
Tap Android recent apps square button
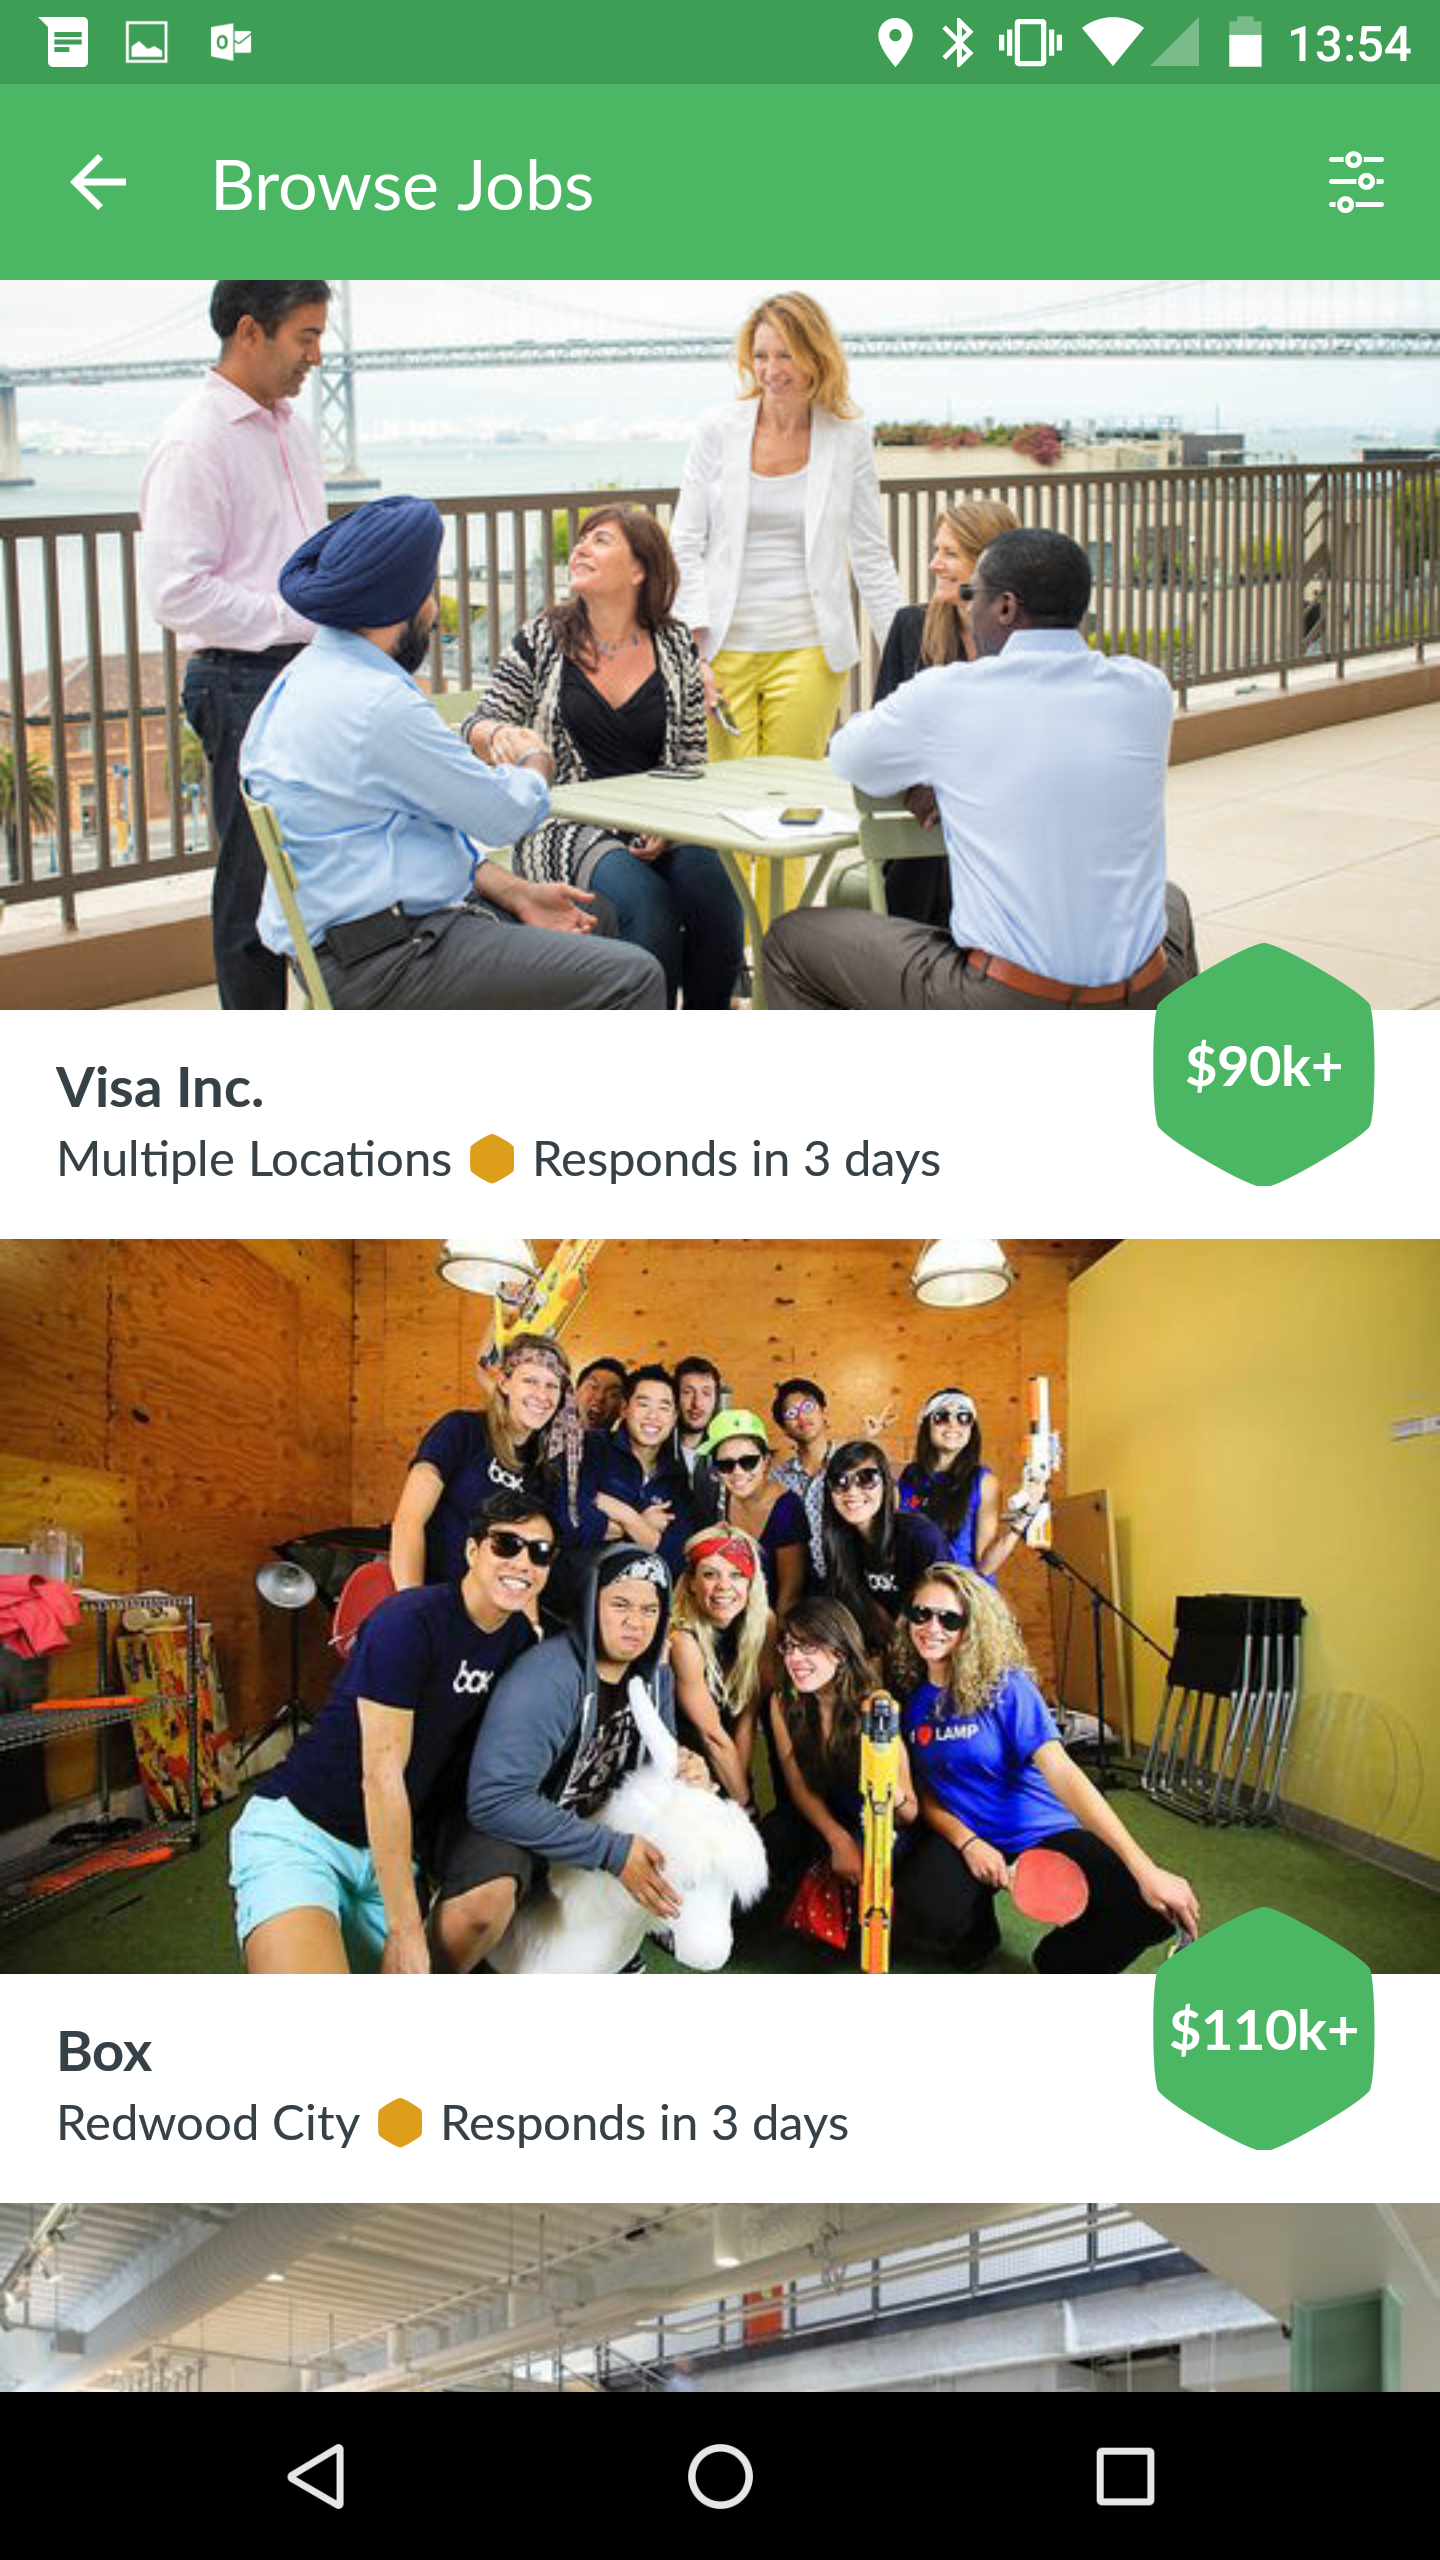(1125, 2476)
